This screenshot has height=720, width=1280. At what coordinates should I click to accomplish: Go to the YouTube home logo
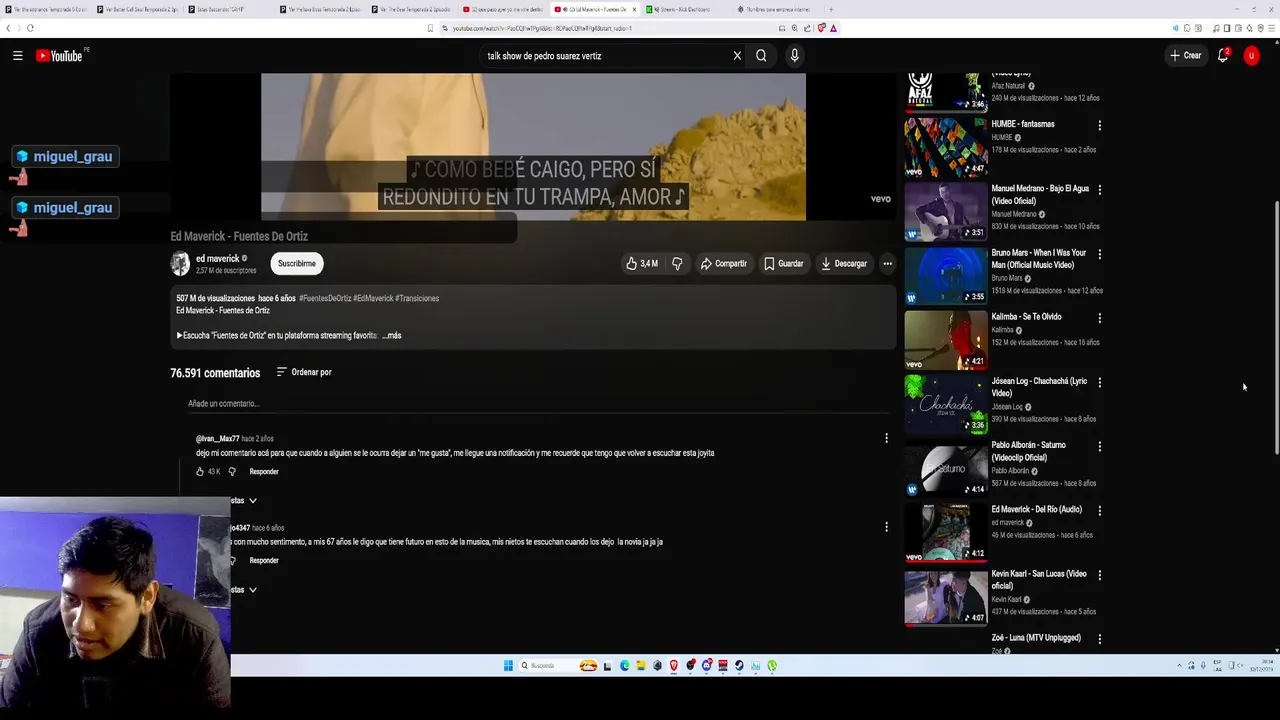coord(61,56)
